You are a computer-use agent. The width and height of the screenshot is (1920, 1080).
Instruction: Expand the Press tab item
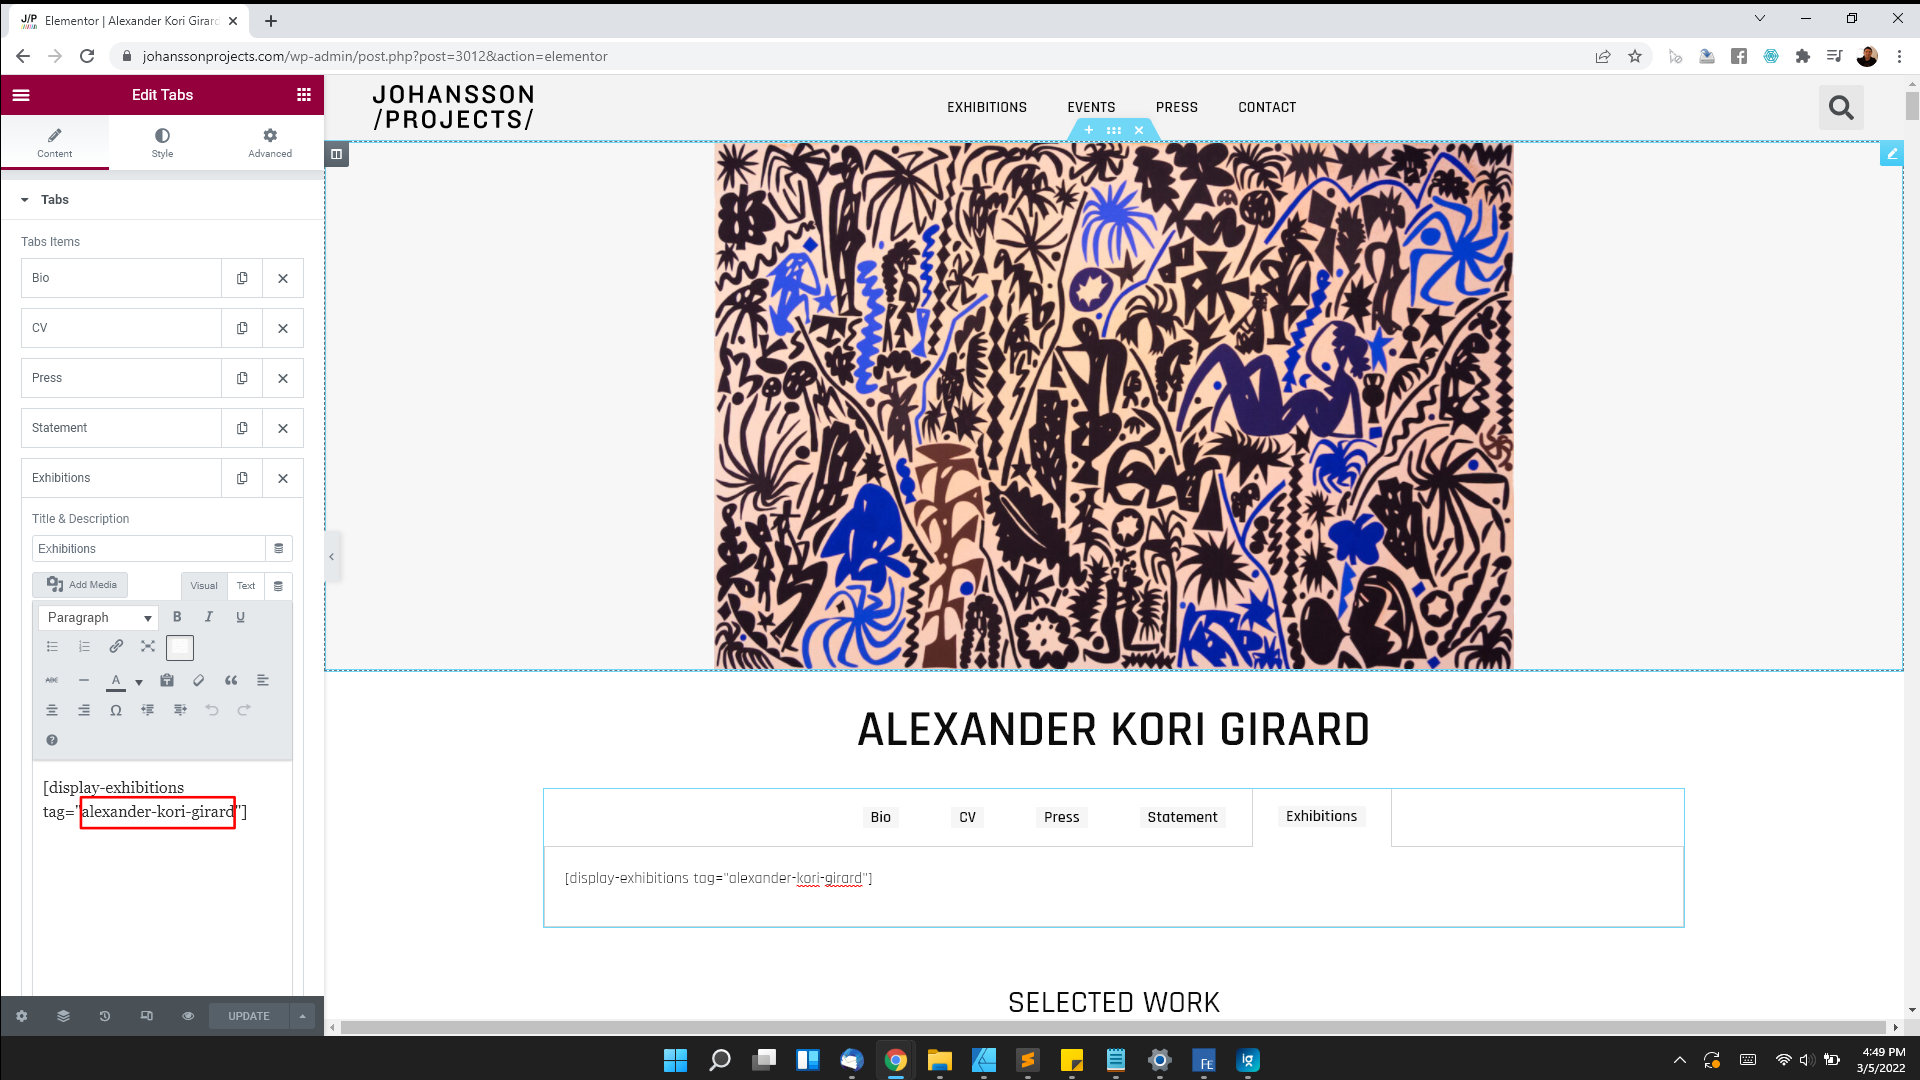click(x=121, y=378)
